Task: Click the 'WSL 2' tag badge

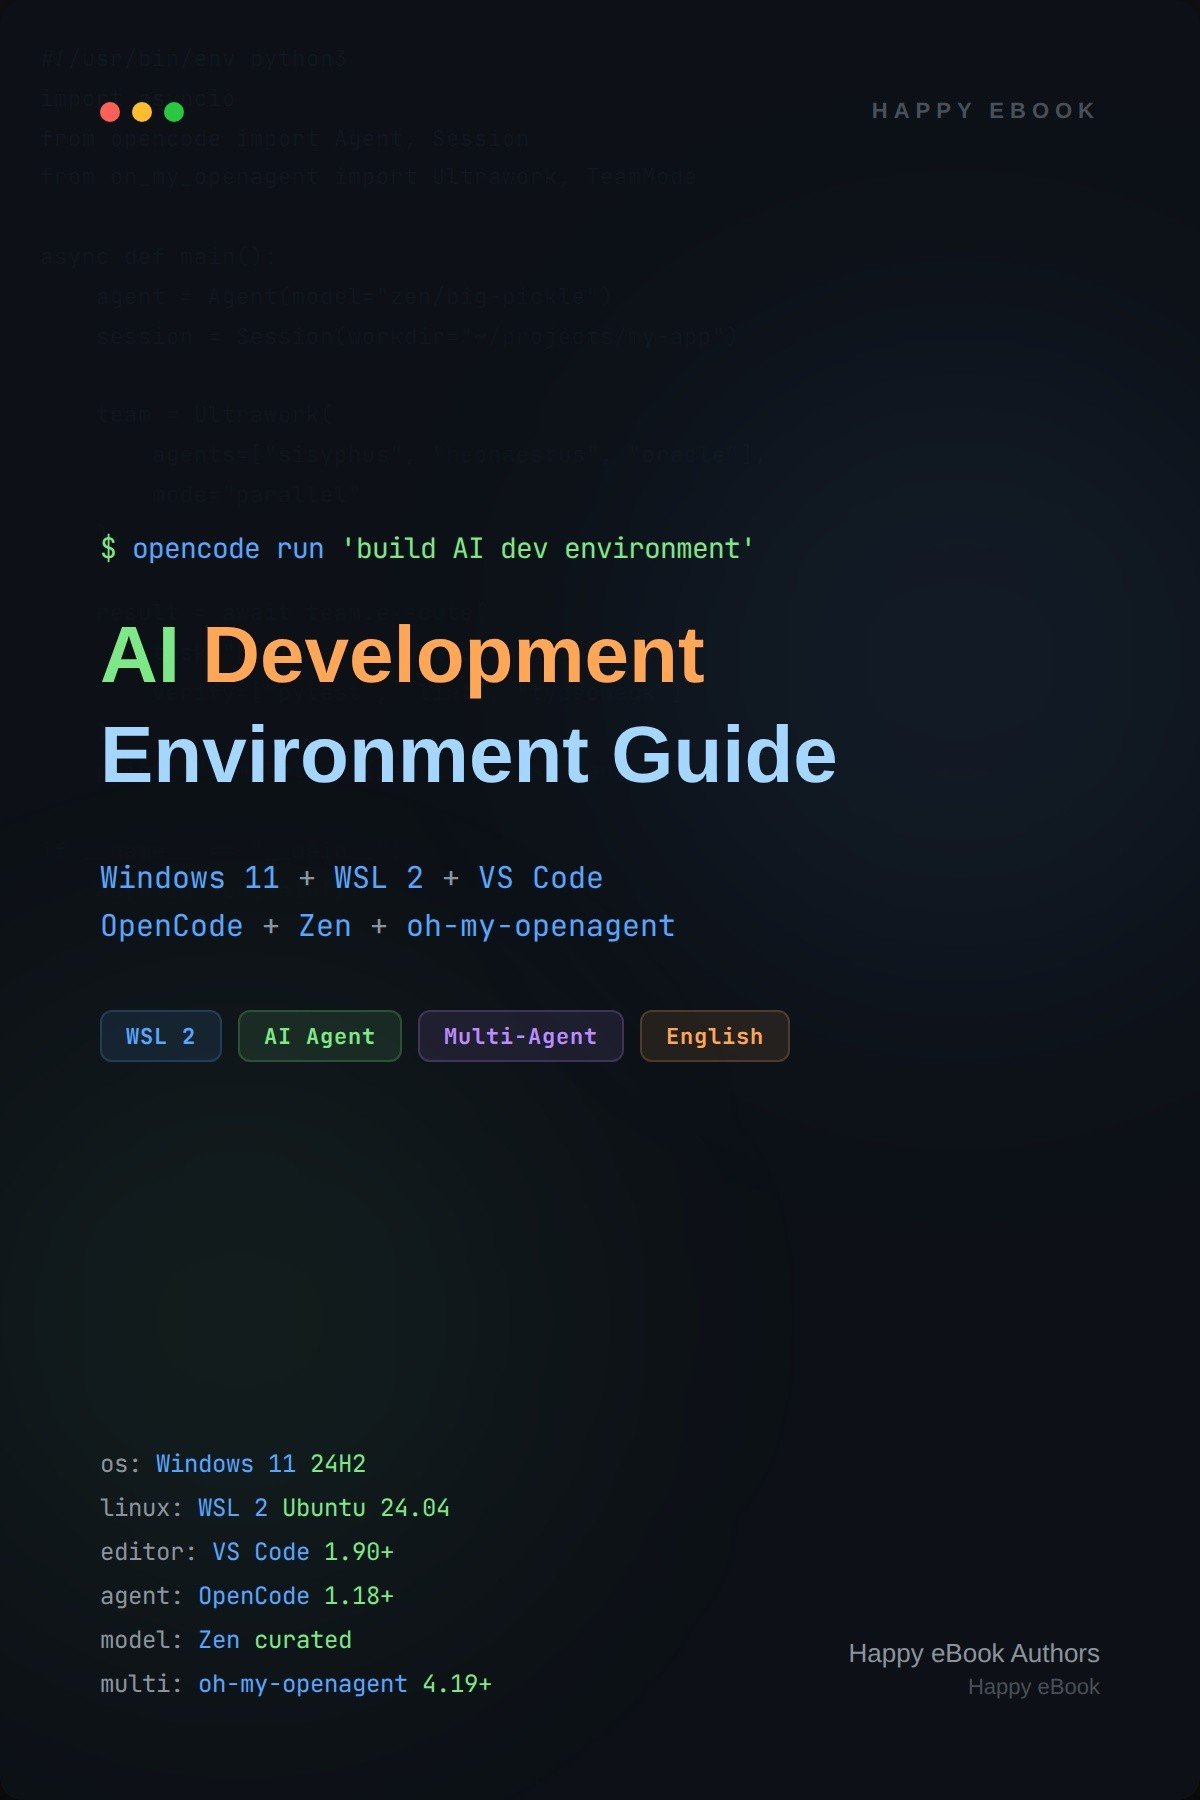Action: coord(161,1036)
